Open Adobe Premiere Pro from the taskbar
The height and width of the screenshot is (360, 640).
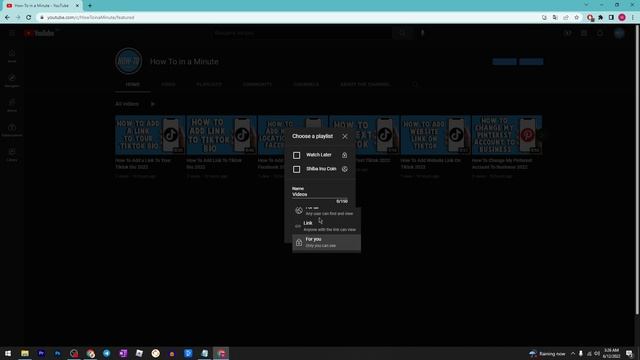coord(41,353)
